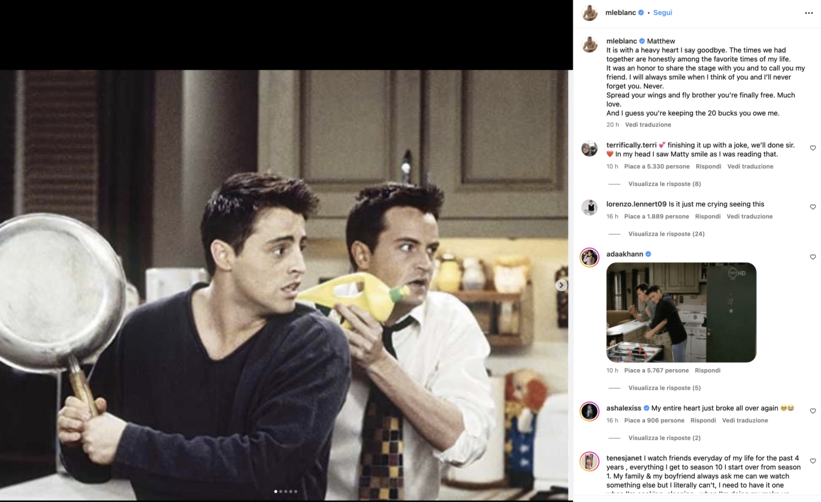Show translation of mleblanc's caption
Screen dimensions: 821x502
click(x=648, y=125)
